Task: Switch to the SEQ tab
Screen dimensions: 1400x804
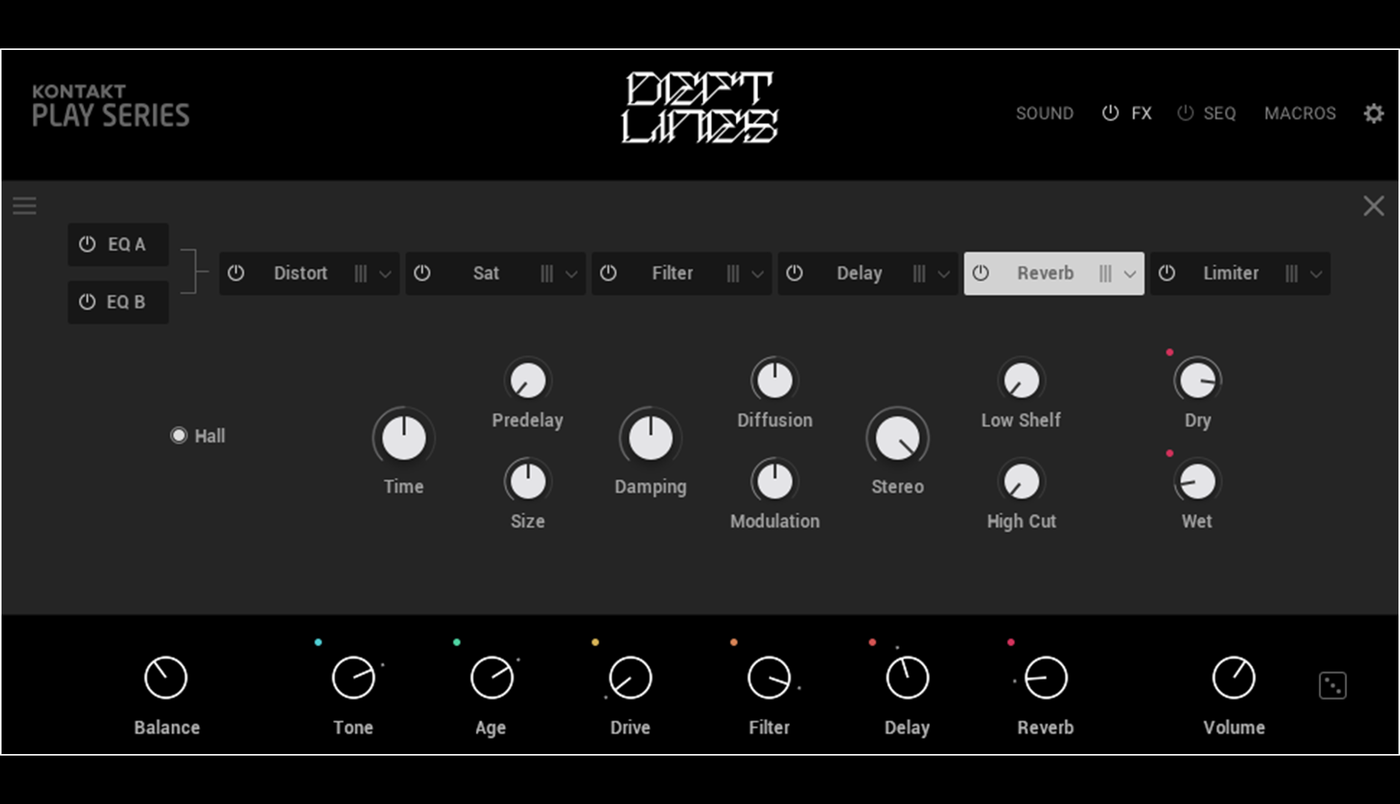Action: click(x=1219, y=114)
